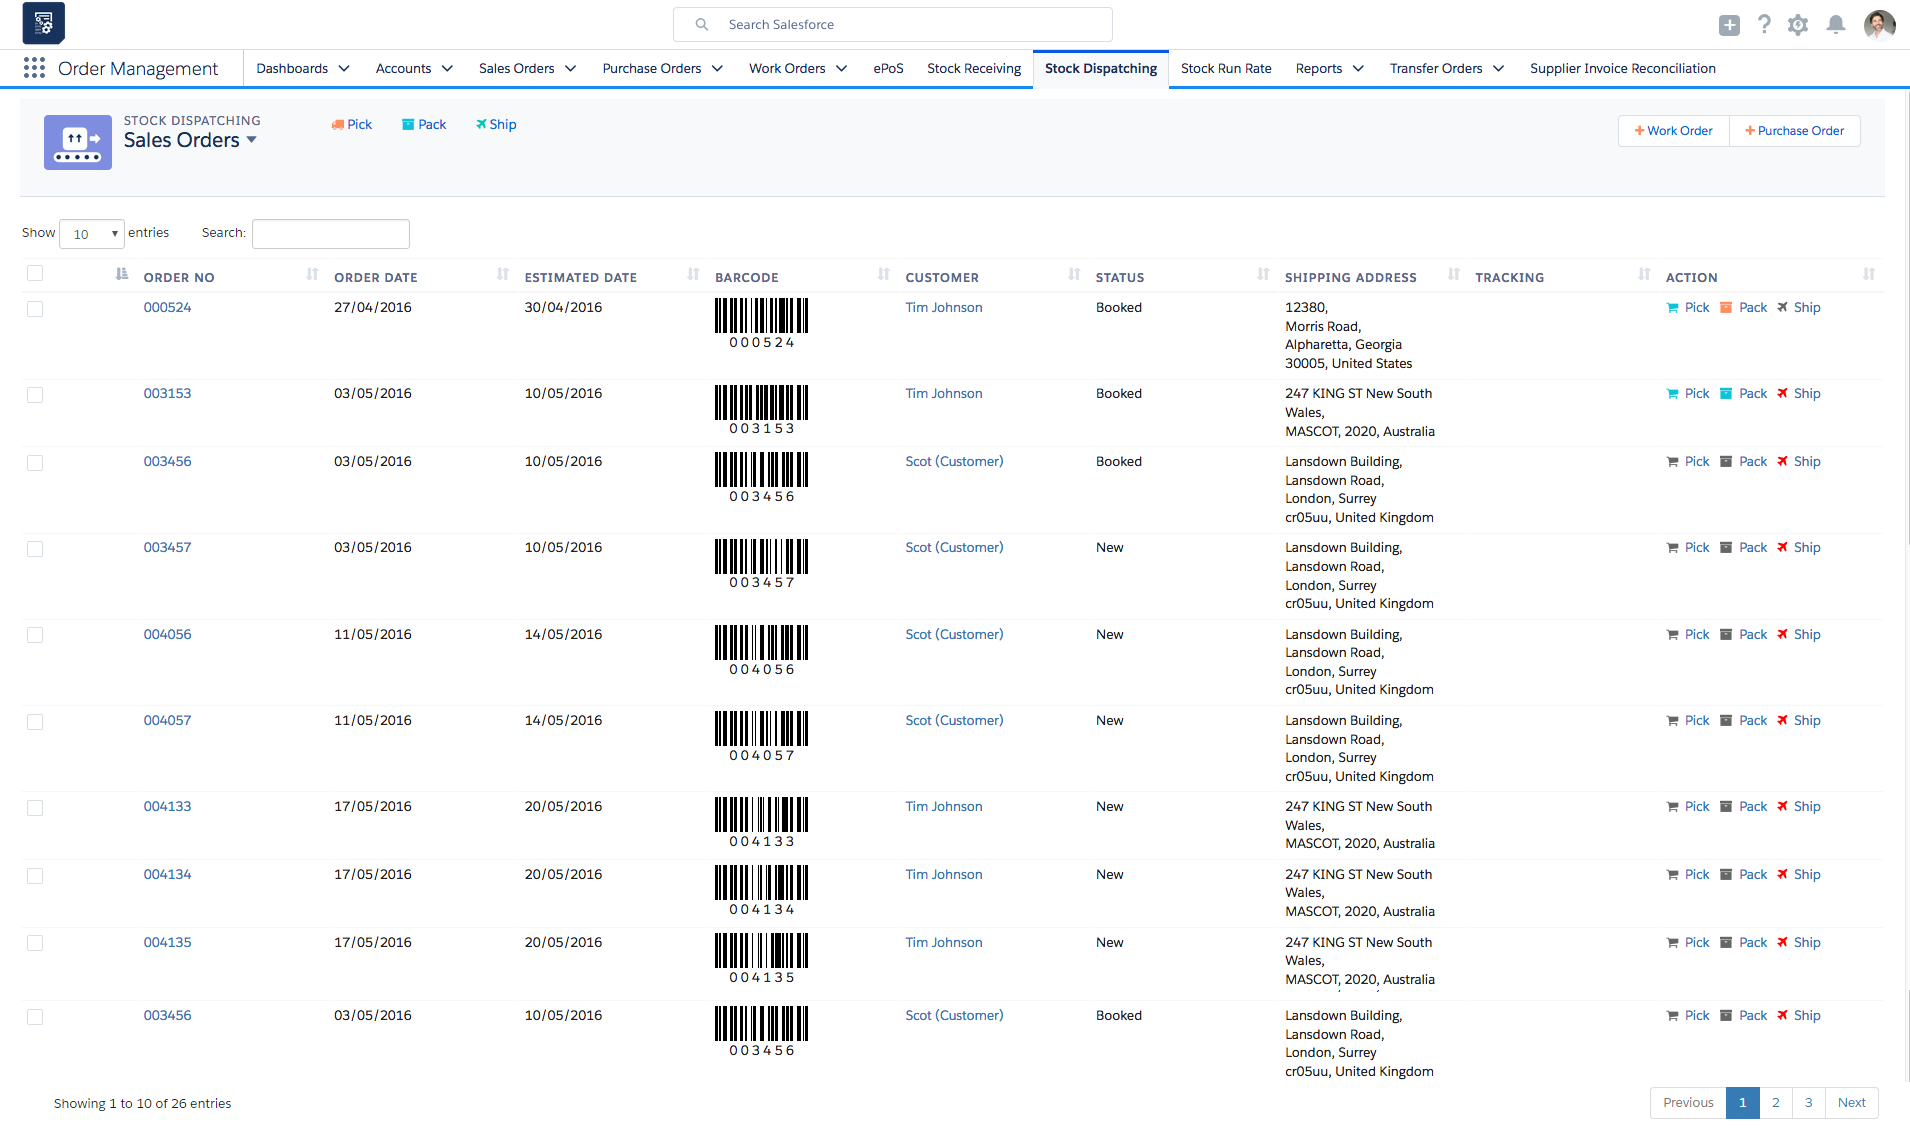The width and height of the screenshot is (1910, 1134).
Task: Click the orange Pack icon for order 000524
Action: pos(1726,308)
